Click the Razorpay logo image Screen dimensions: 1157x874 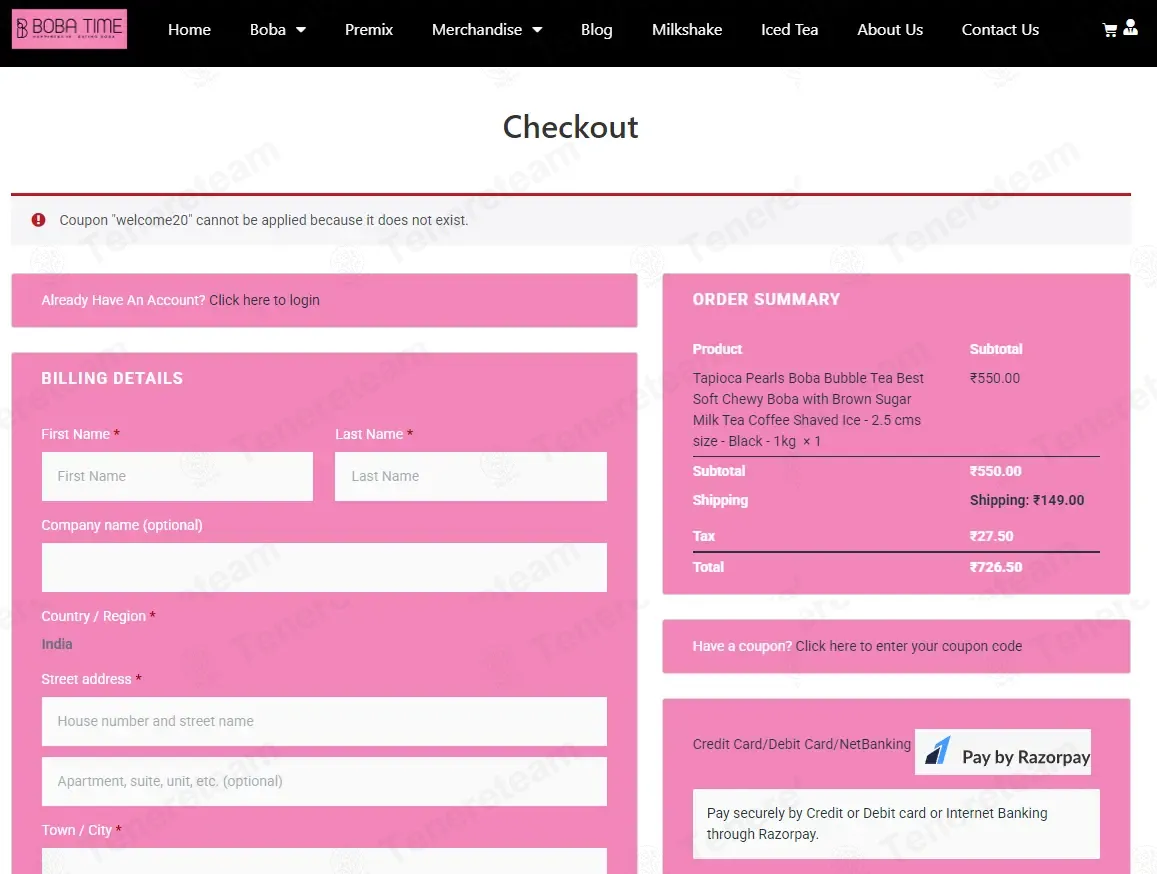[x=1003, y=752]
